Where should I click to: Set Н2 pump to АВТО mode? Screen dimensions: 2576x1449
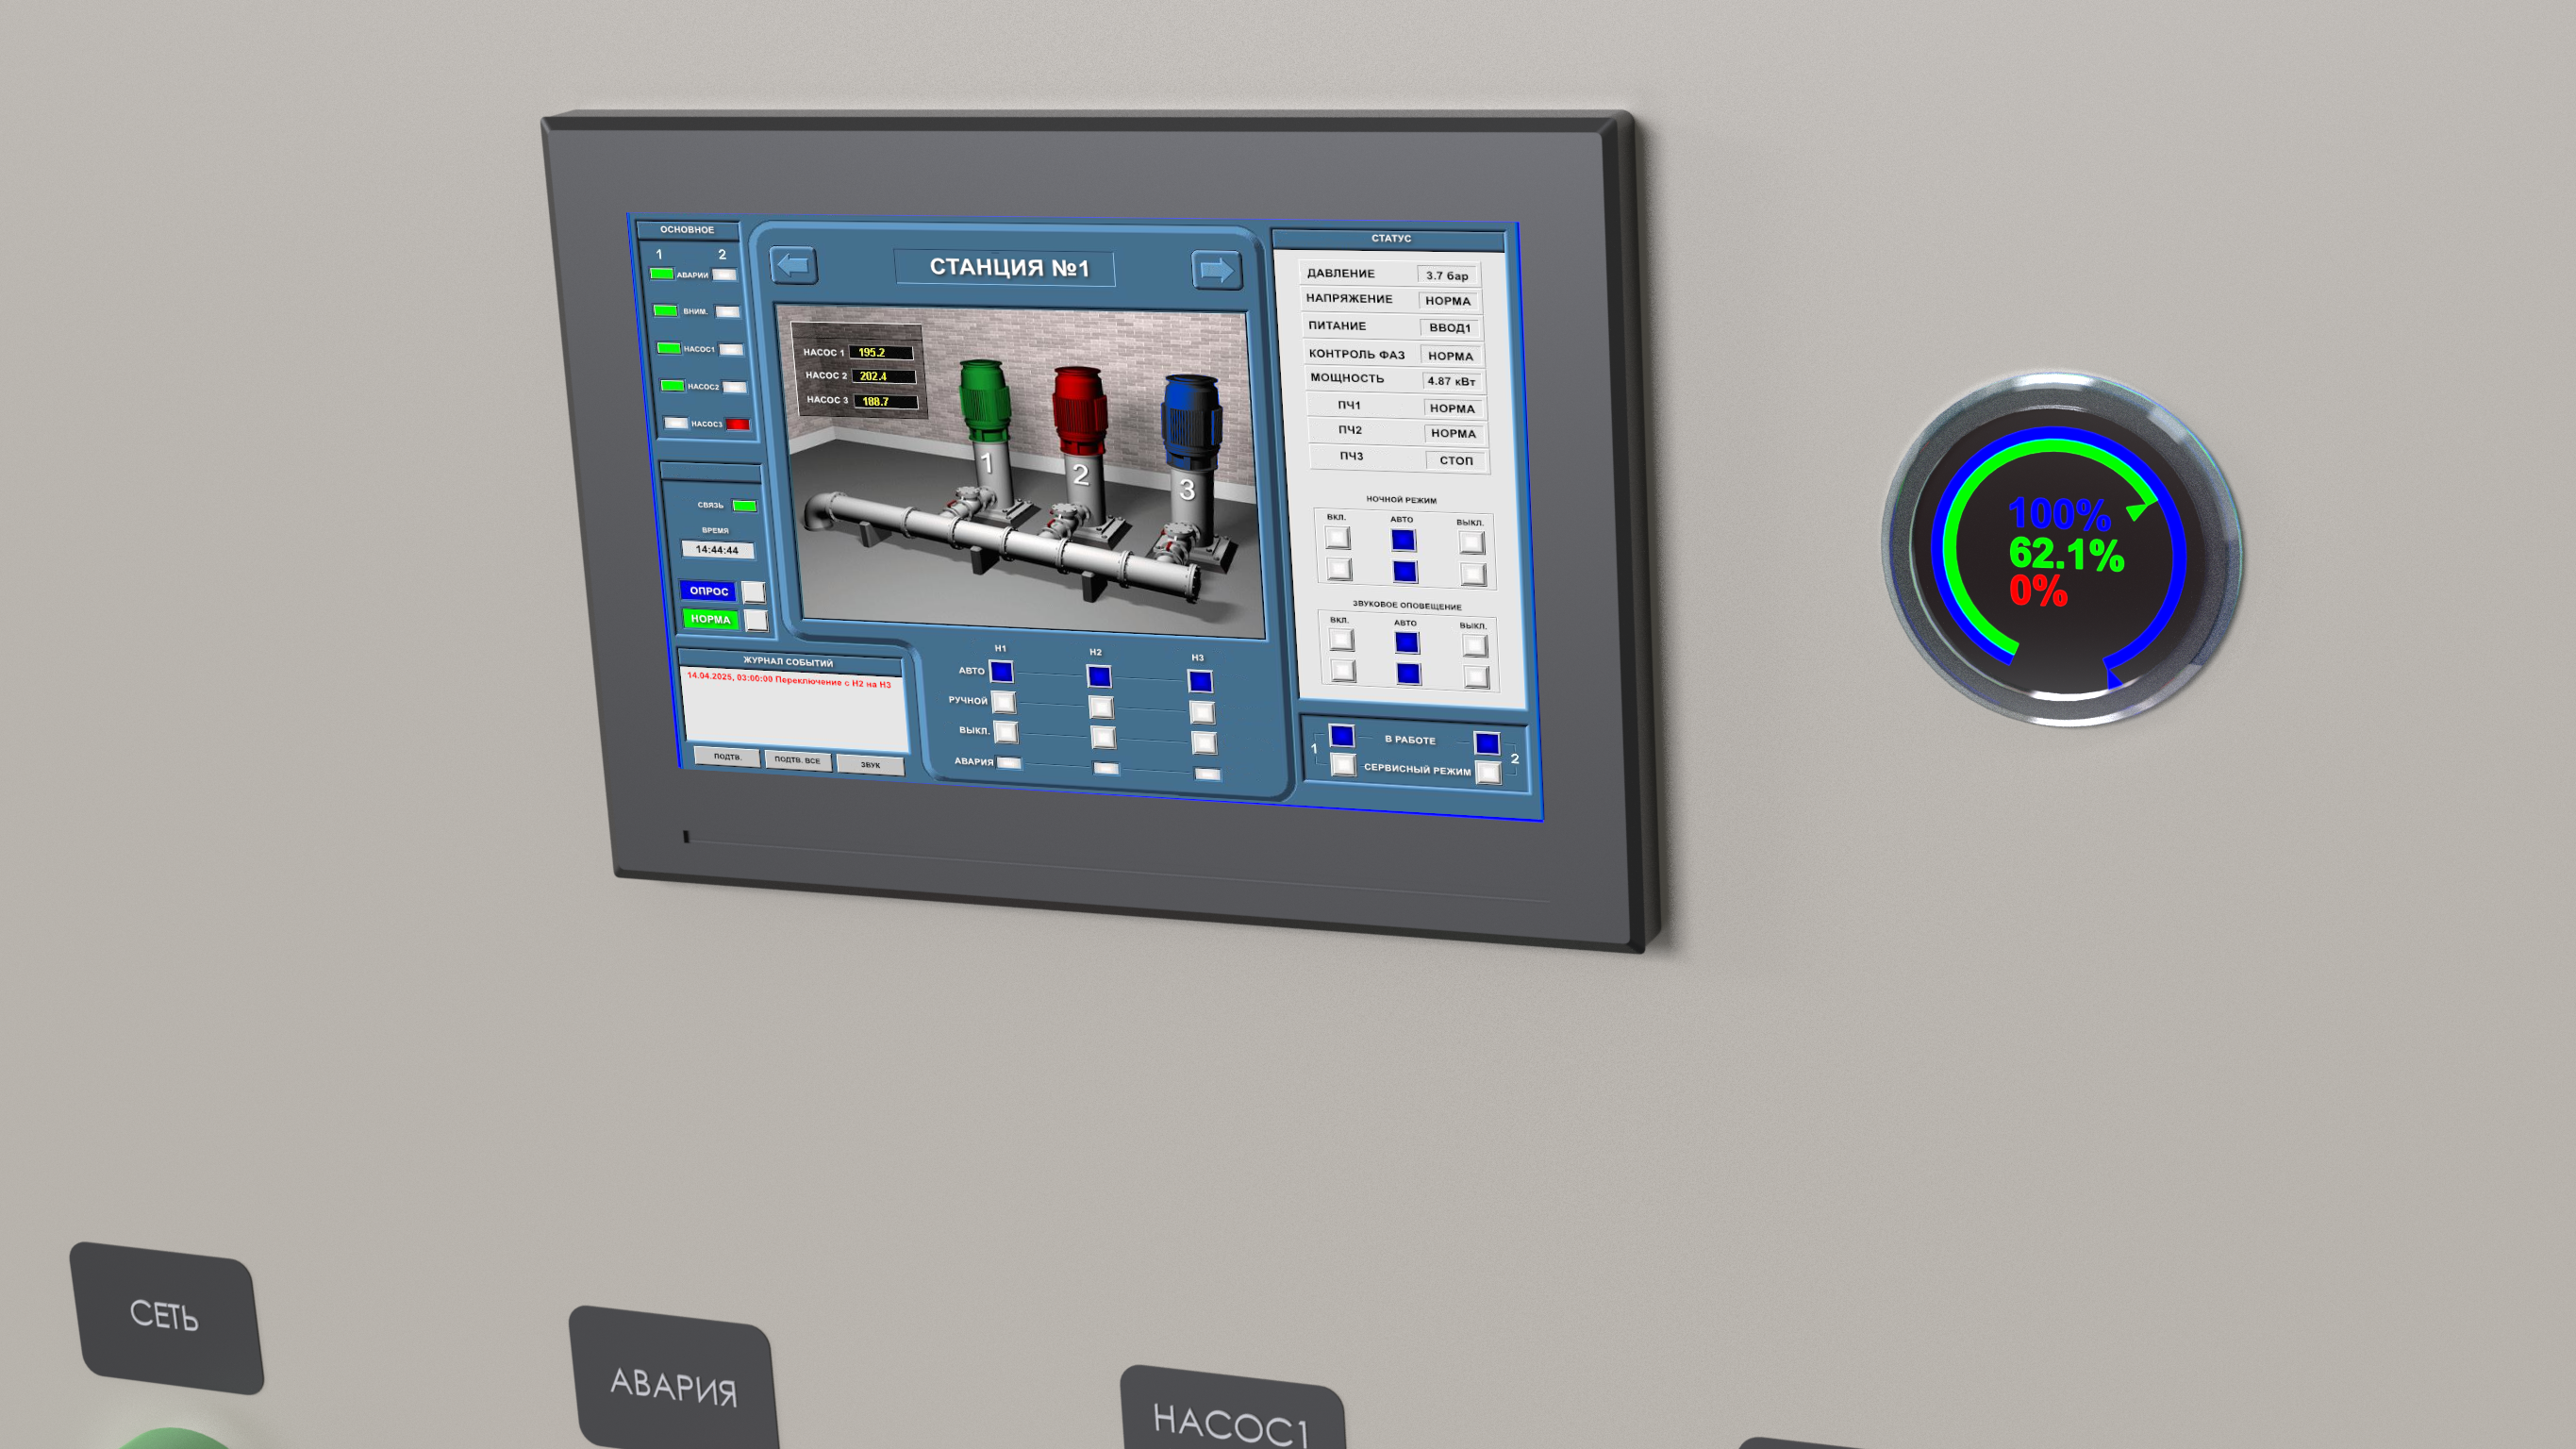click(x=1099, y=676)
